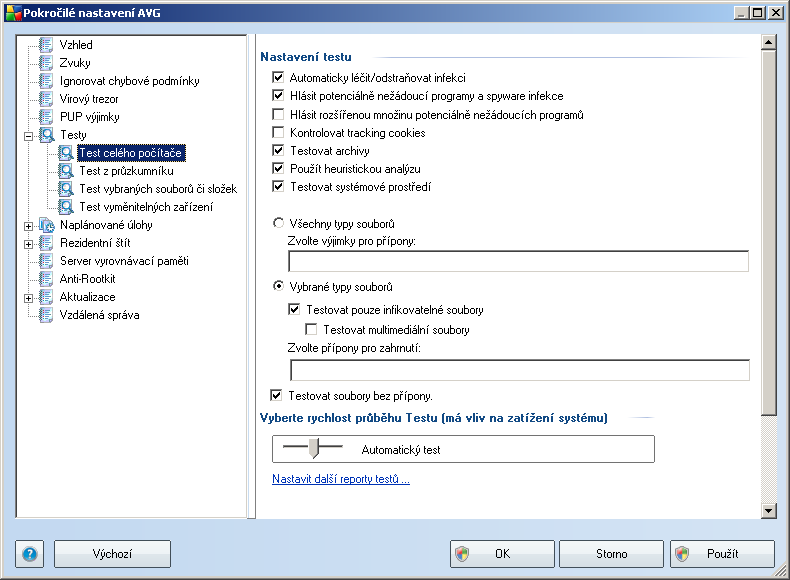Screen dimensions: 790x580
Task: Click the Naplánované úlohy clock icon
Action: 47,225
